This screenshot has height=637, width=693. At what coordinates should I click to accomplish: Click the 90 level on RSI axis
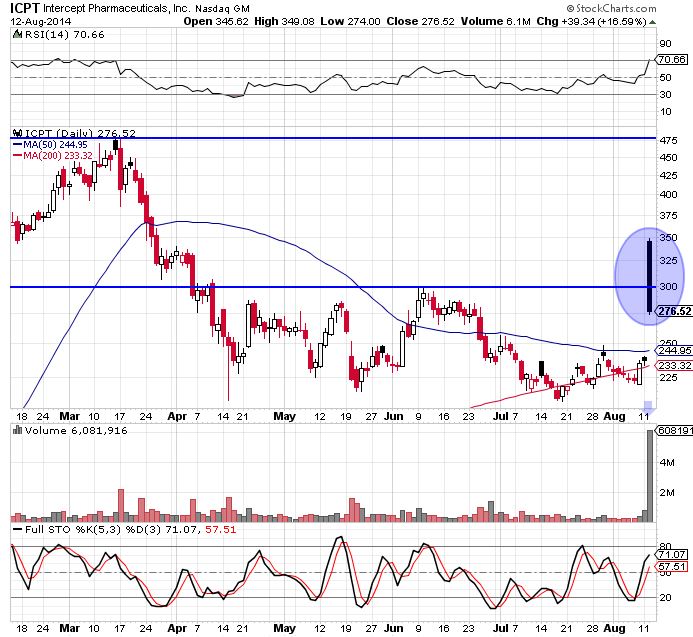[x=665, y=43]
